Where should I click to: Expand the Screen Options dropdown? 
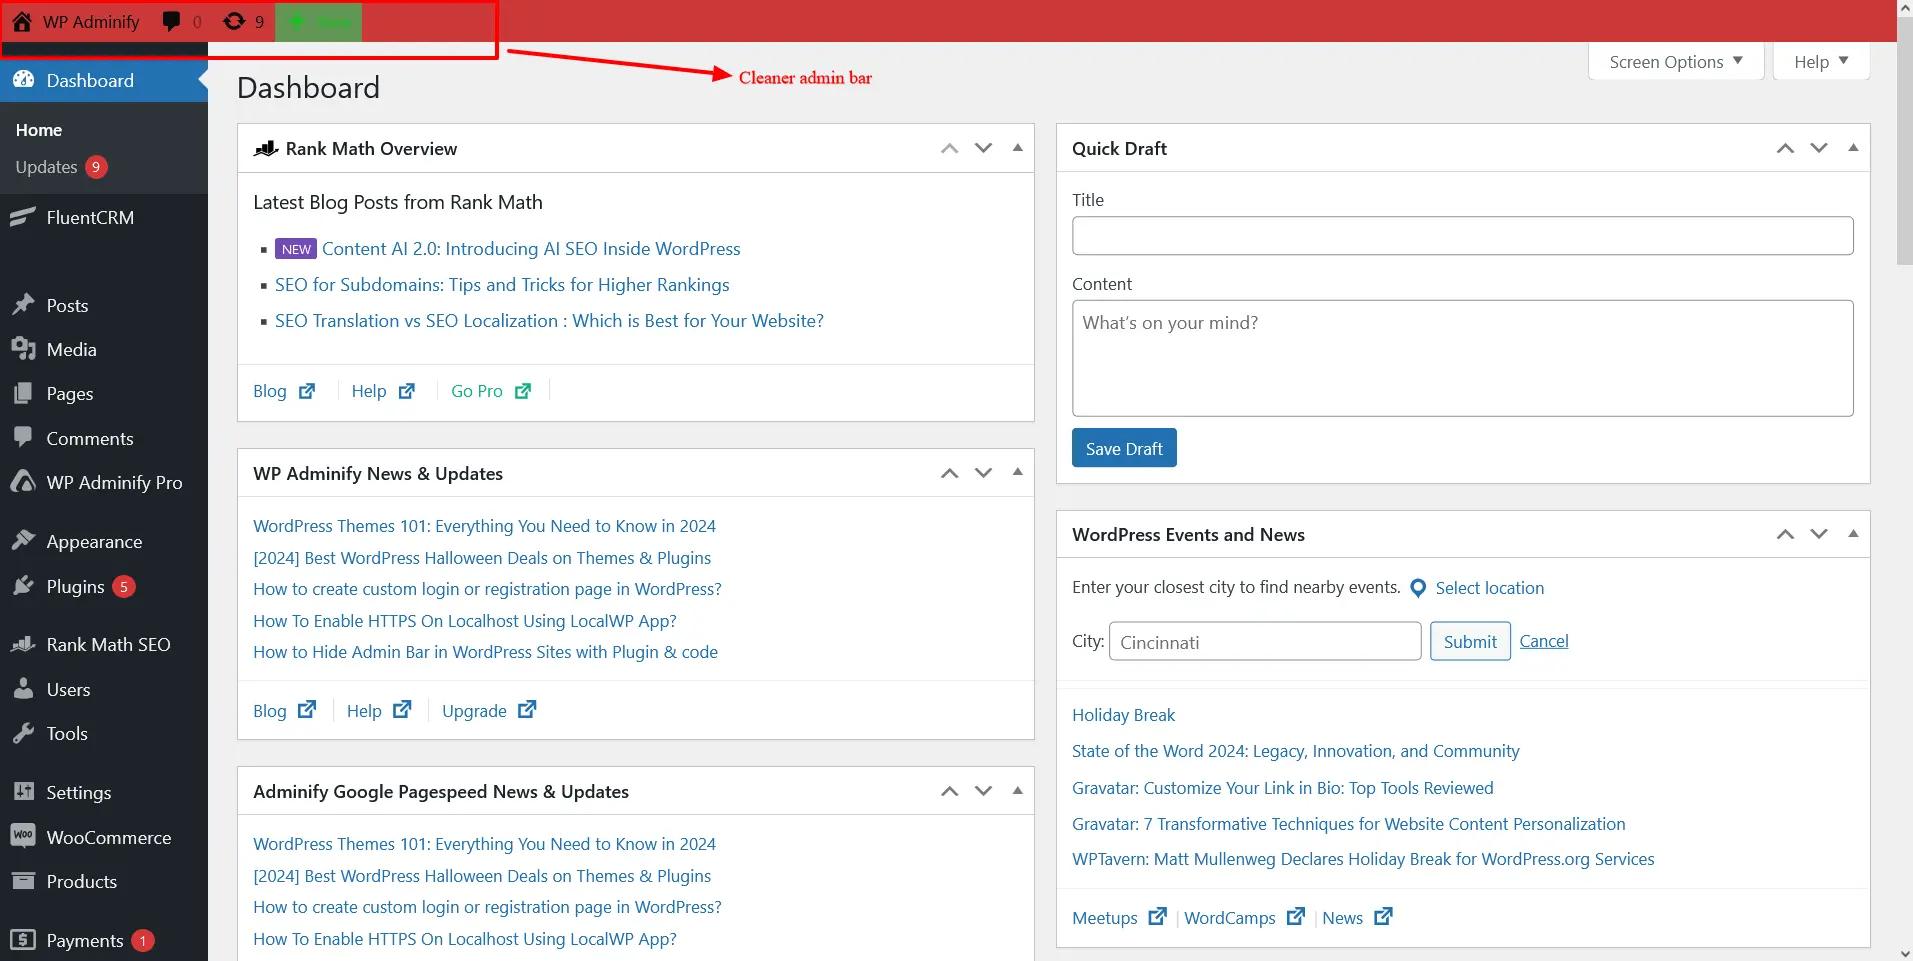pyautogui.click(x=1675, y=62)
